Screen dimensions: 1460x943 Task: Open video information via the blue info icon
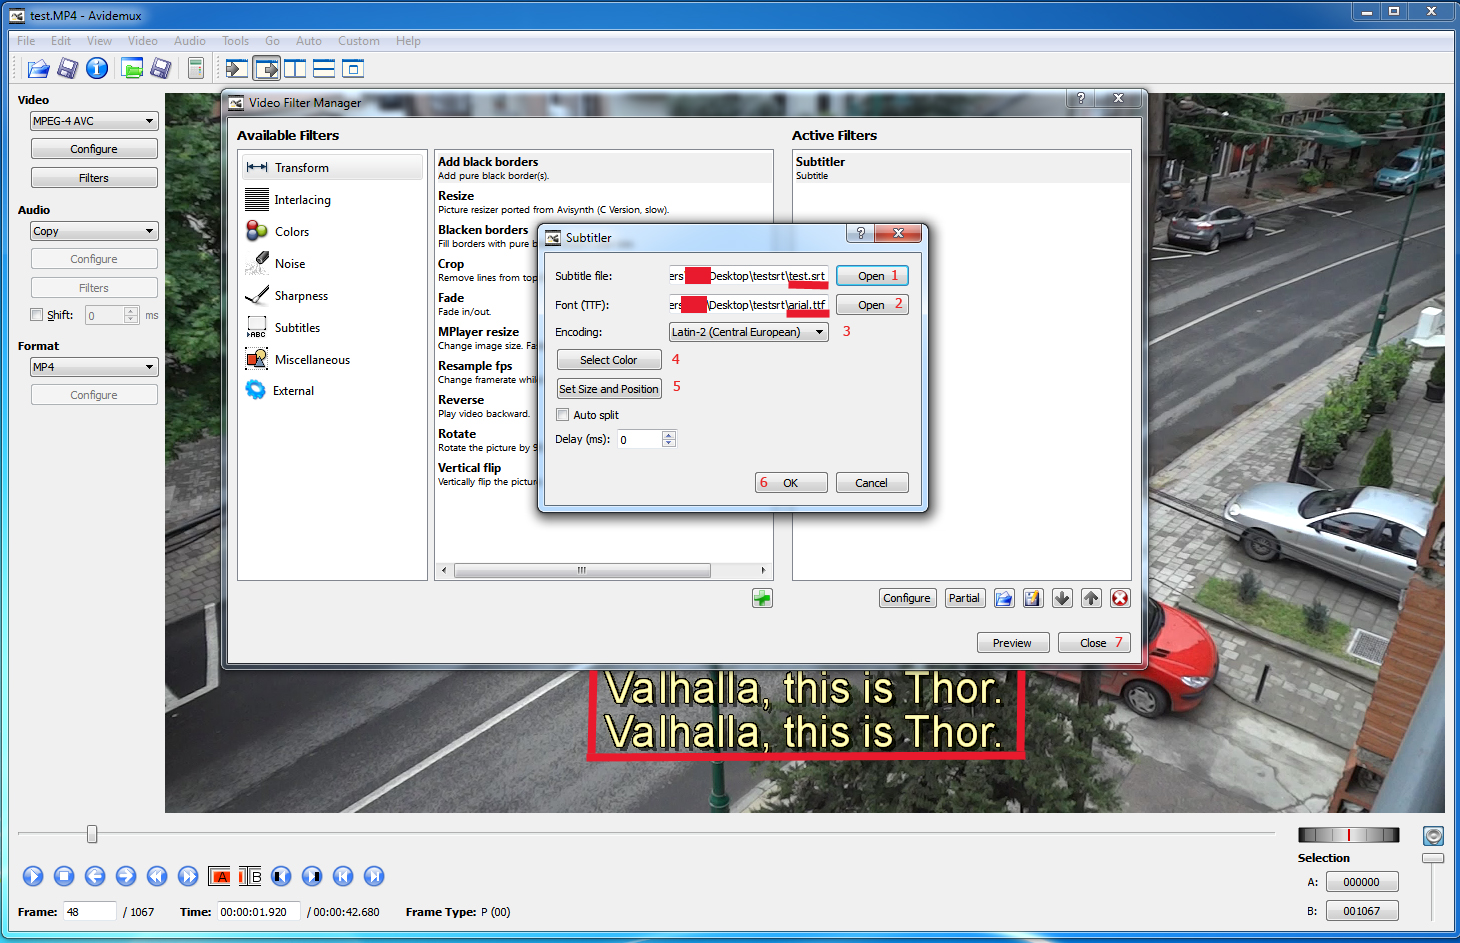pyautogui.click(x=97, y=68)
